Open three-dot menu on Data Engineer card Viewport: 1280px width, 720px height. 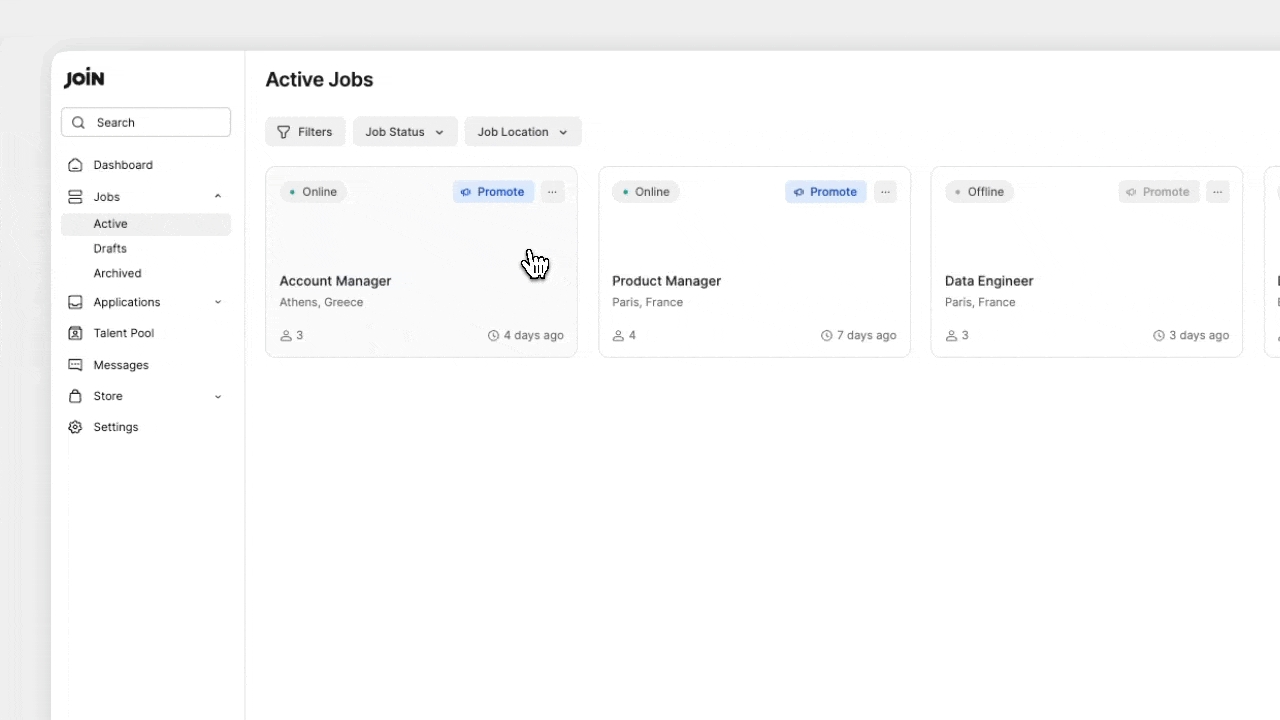1217,192
